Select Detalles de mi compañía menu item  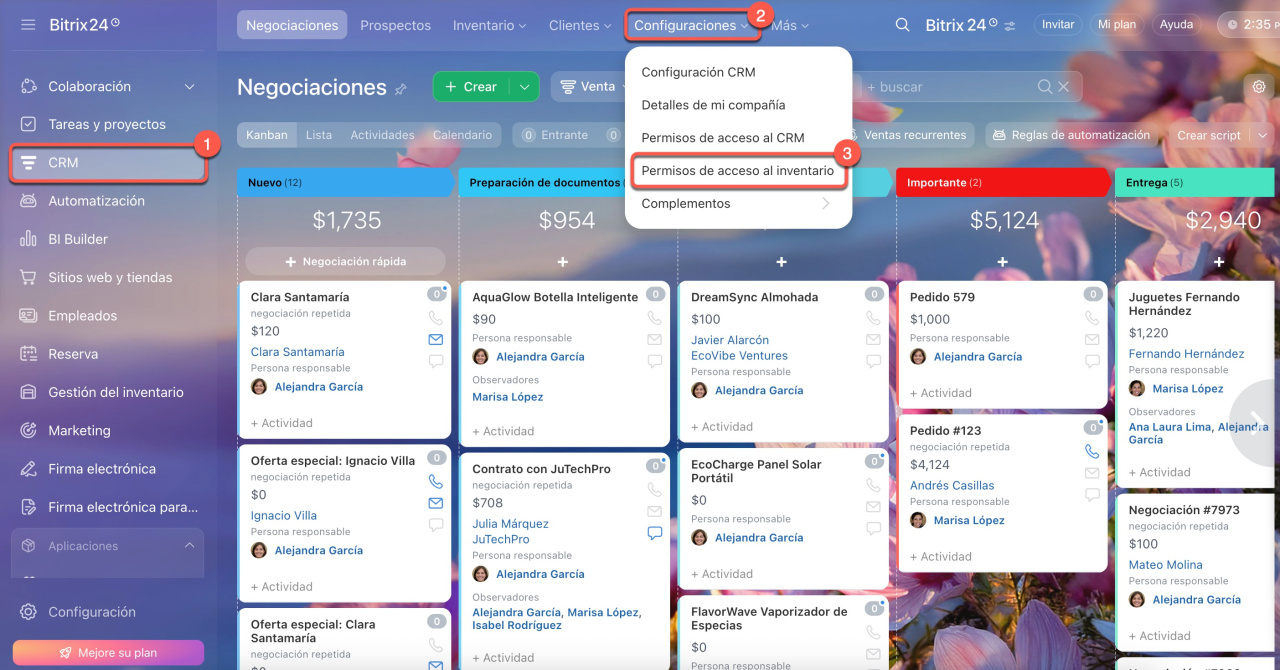pyautogui.click(x=713, y=105)
